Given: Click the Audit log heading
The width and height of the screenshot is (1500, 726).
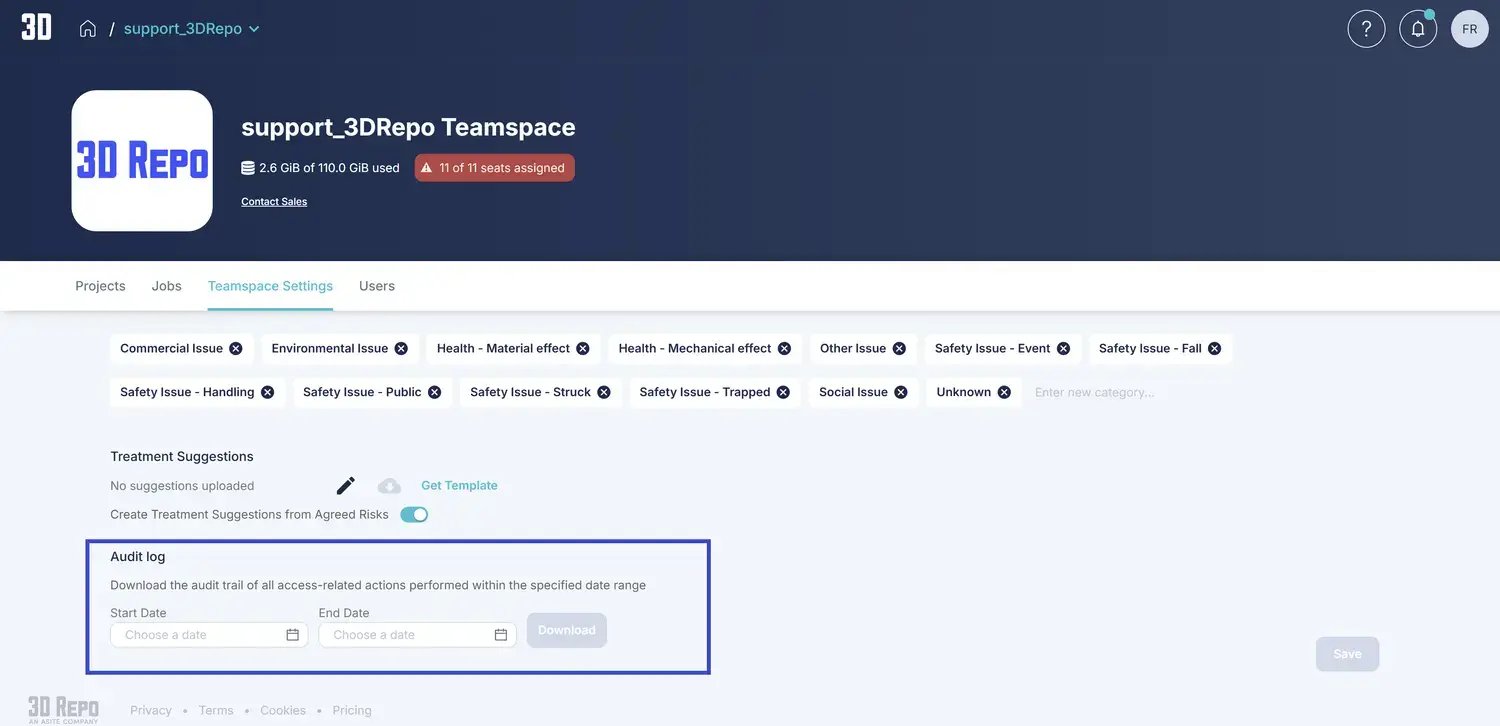Looking at the screenshot, I should (x=138, y=557).
